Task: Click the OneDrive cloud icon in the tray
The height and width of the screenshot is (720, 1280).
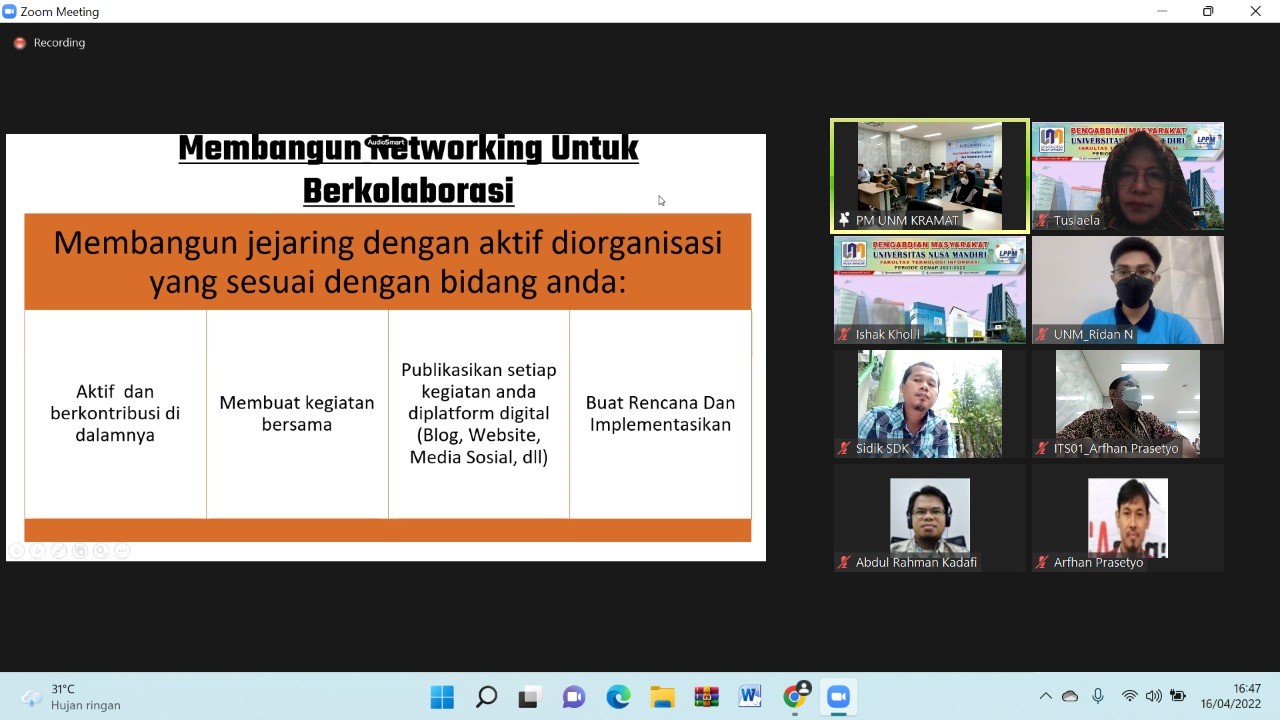Action: 1070,696
